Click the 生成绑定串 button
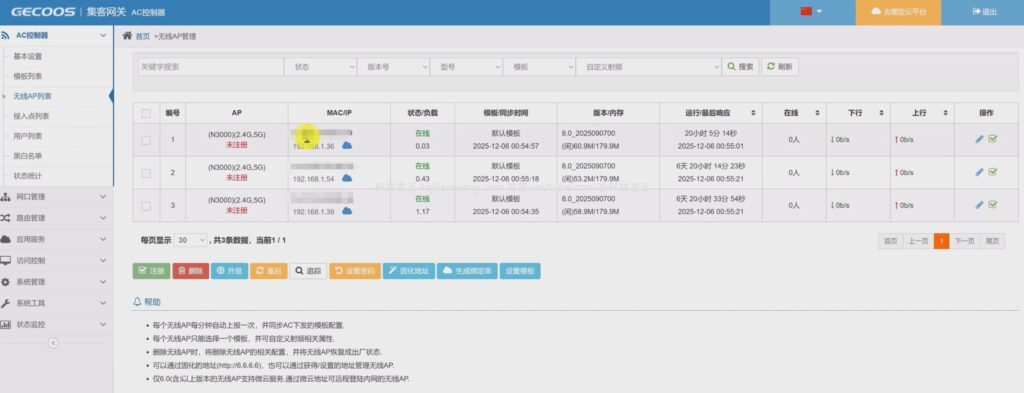 pos(467,271)
